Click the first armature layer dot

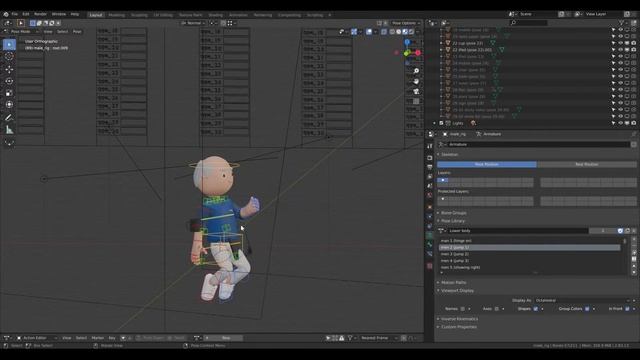click(x=442, y=180)
